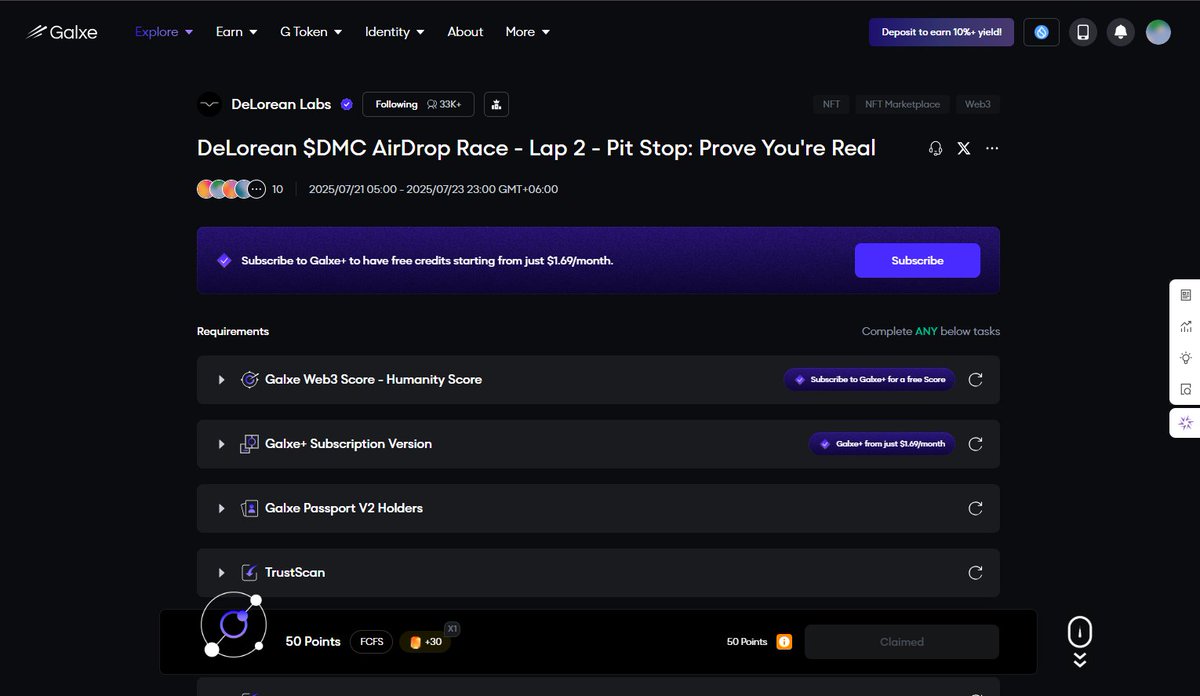Image resolution: width=1200 pixels, height=696 pixels.
Task: Expand Galxe Passport V2 Holders task
Action: pos(222,508)
